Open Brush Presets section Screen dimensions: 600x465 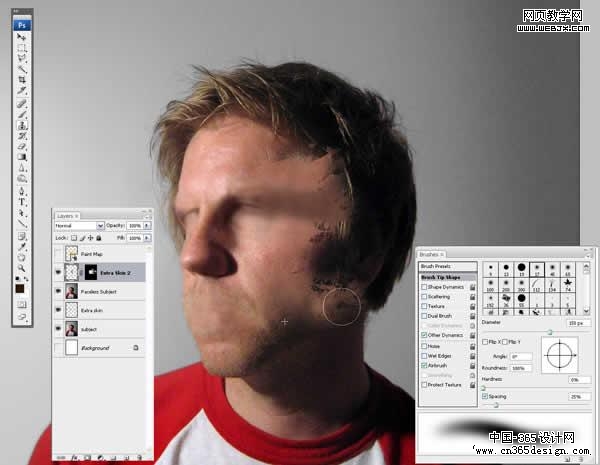point(448,266)
